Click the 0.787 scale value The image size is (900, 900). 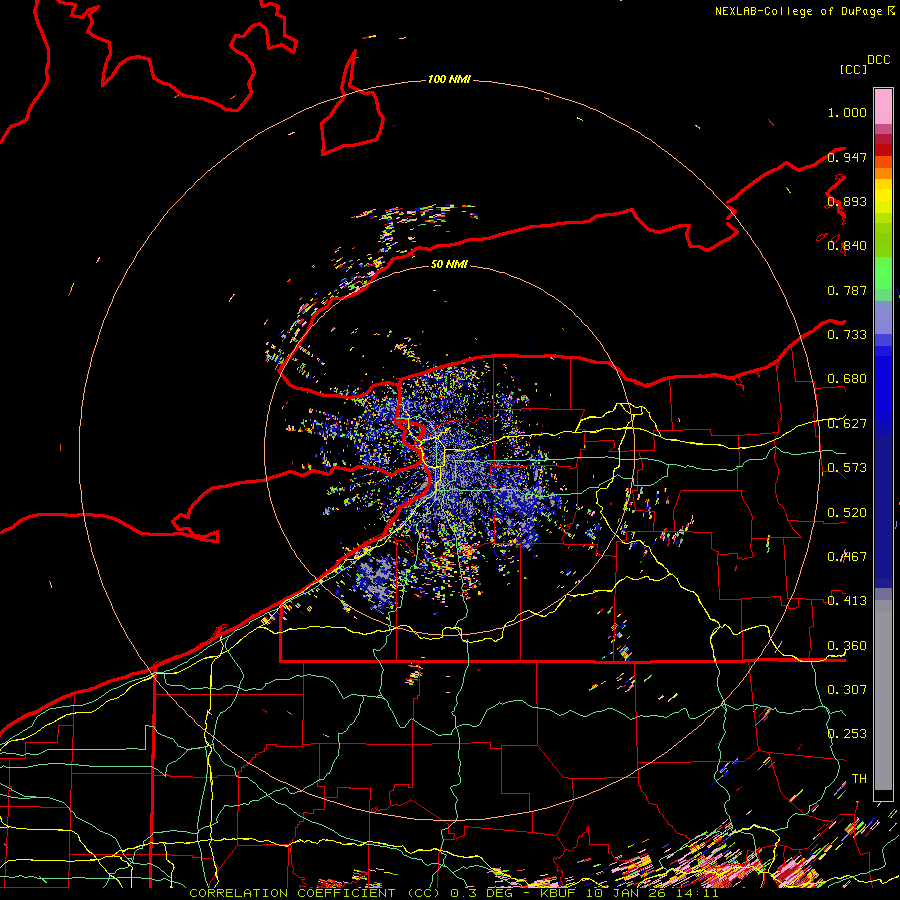tap(847, 290)
